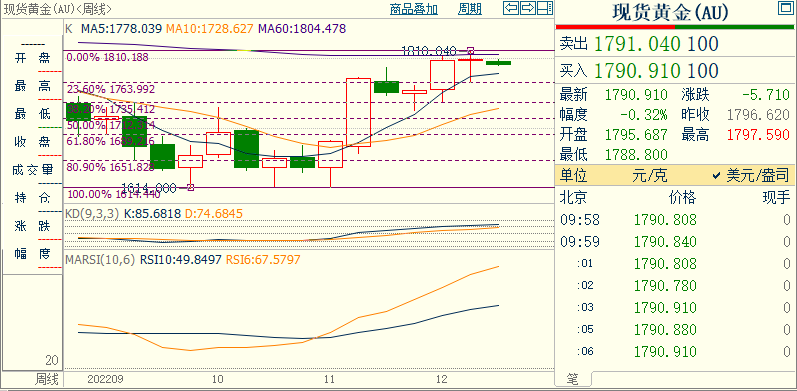This screenshot has width=797, height=391.
Task: Toggle the split panel layout icon
Action: (545, 8)
